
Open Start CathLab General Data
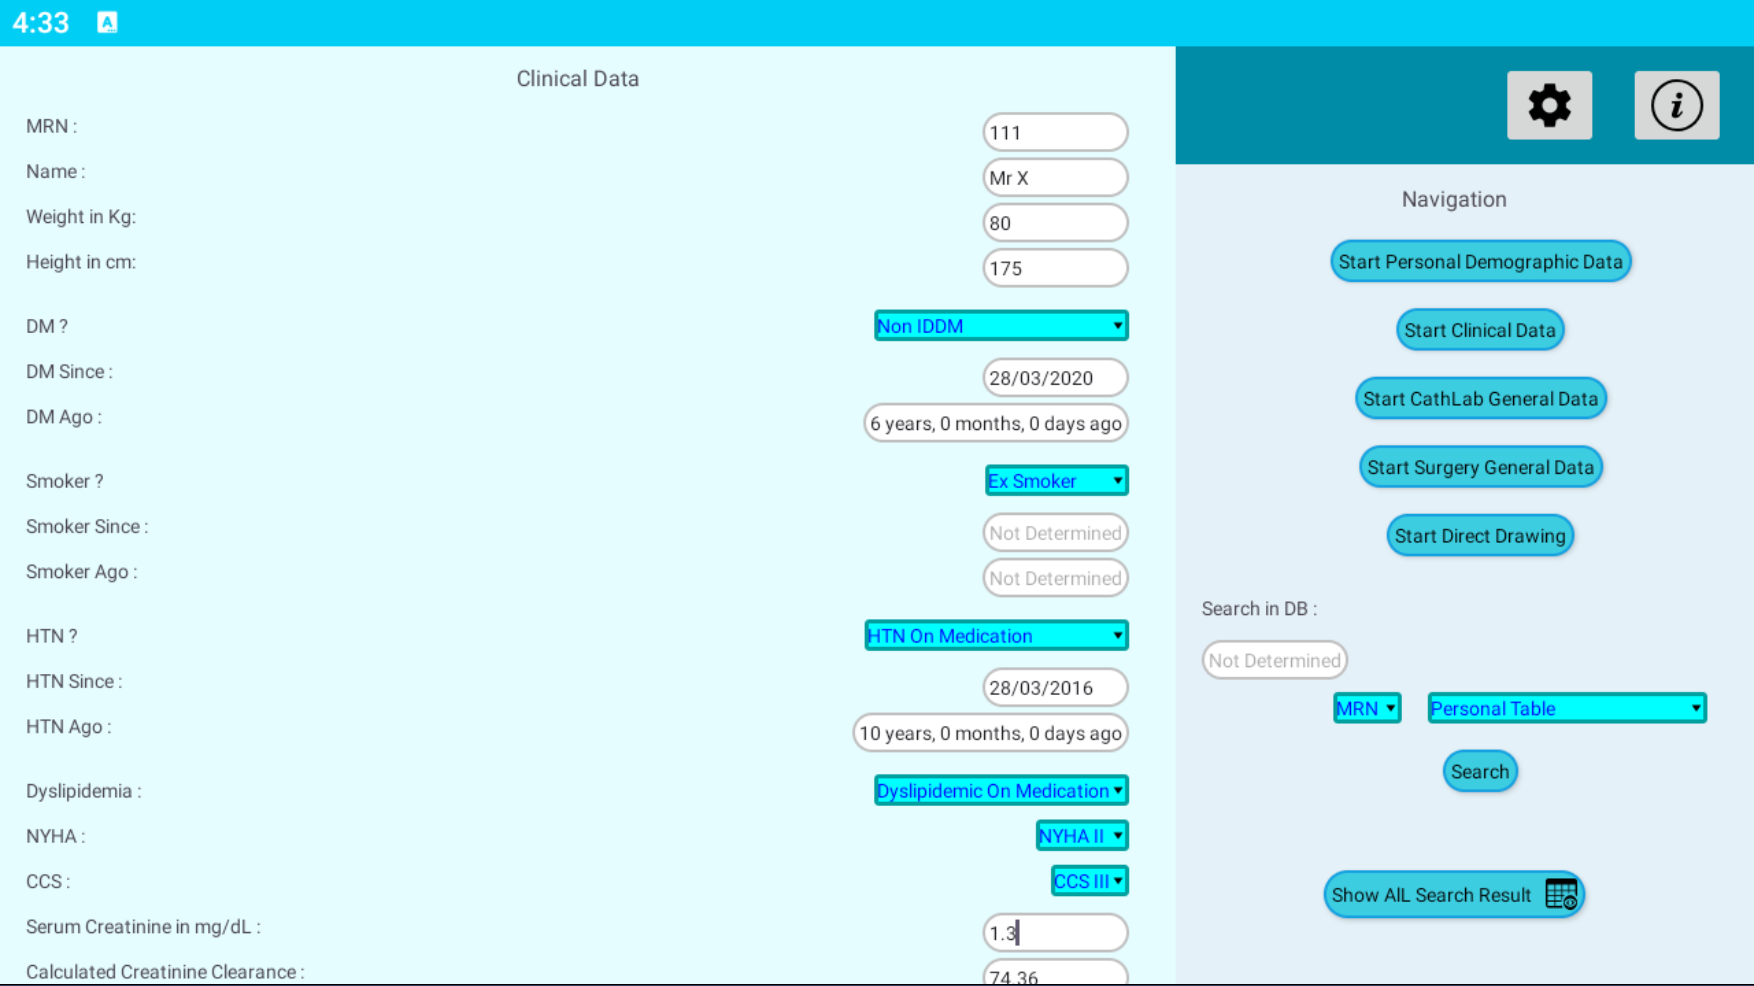(x=1480, y=399)
